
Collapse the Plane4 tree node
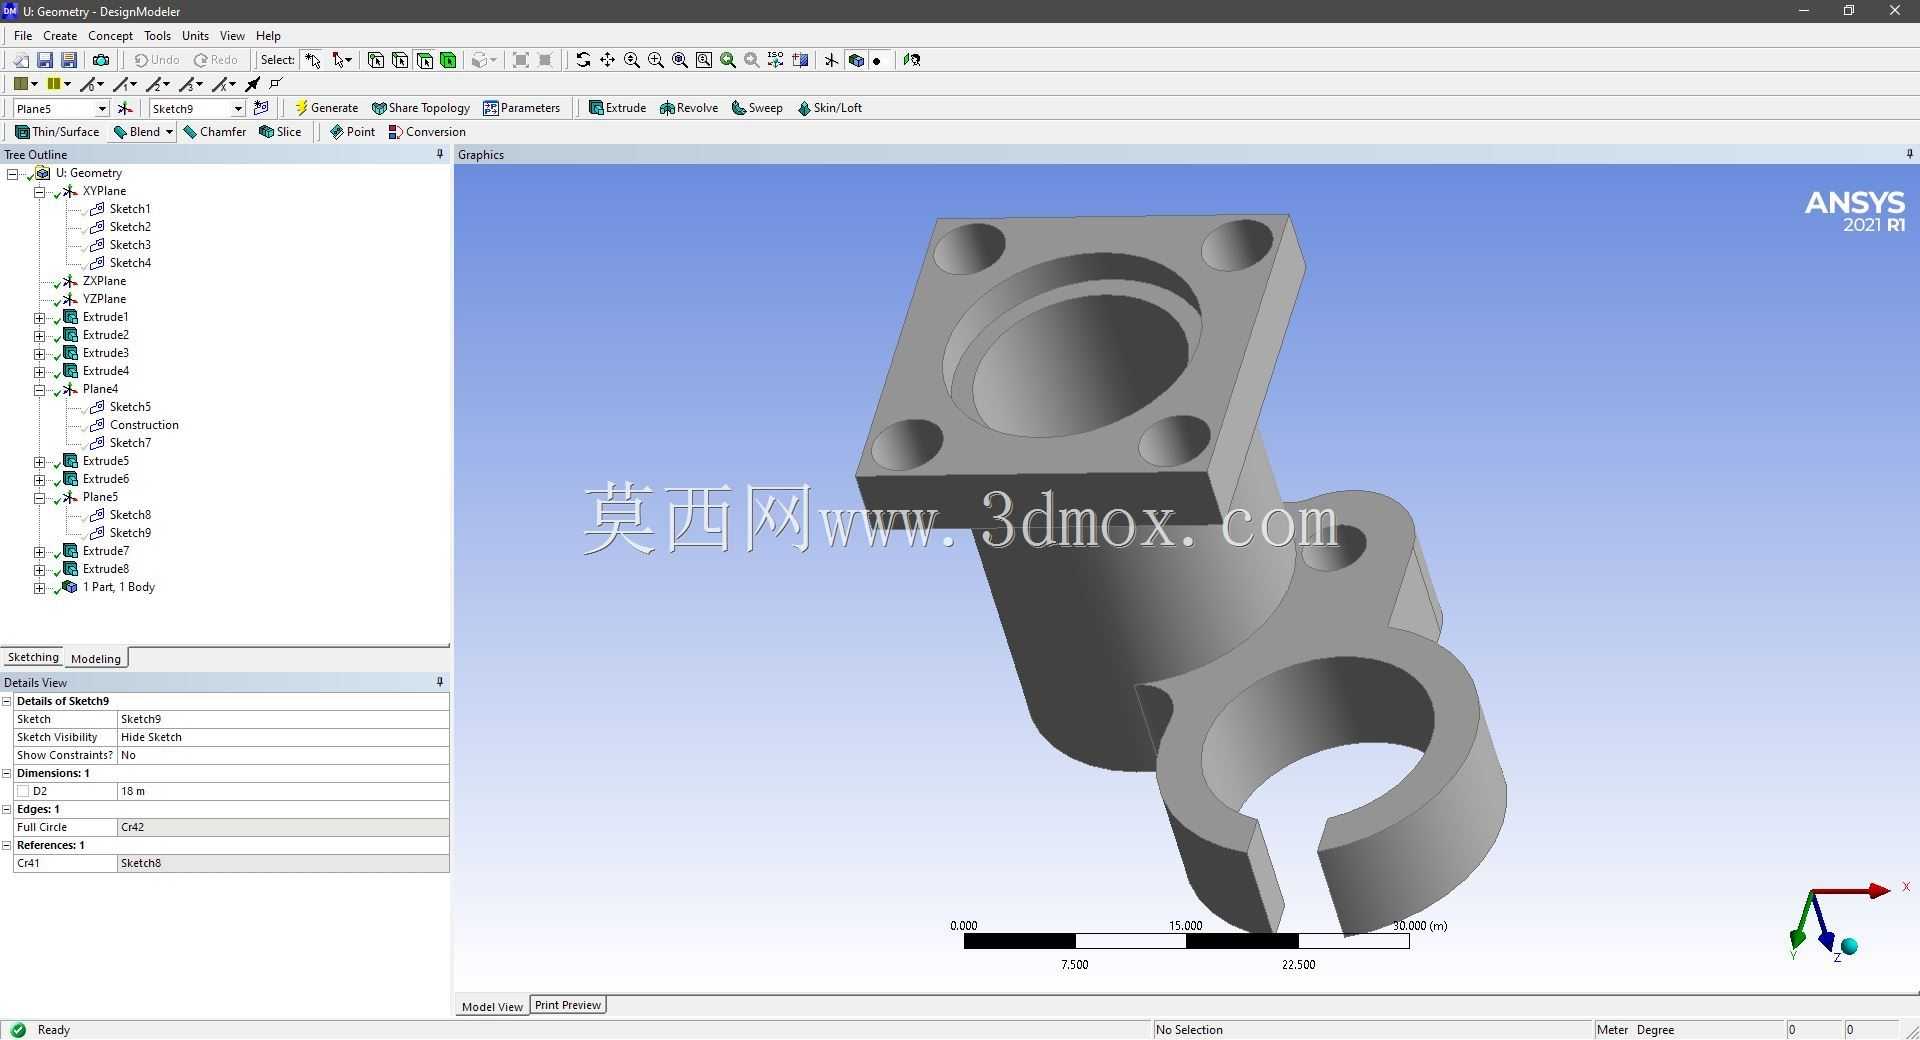[x=39, y=389]
